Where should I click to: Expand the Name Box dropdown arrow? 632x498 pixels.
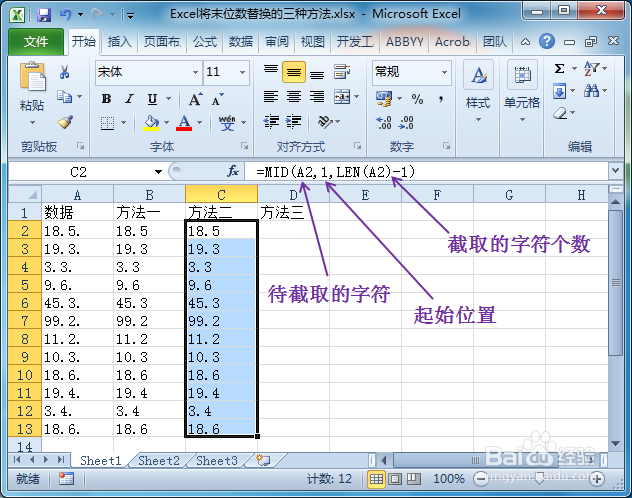point(158,172)
